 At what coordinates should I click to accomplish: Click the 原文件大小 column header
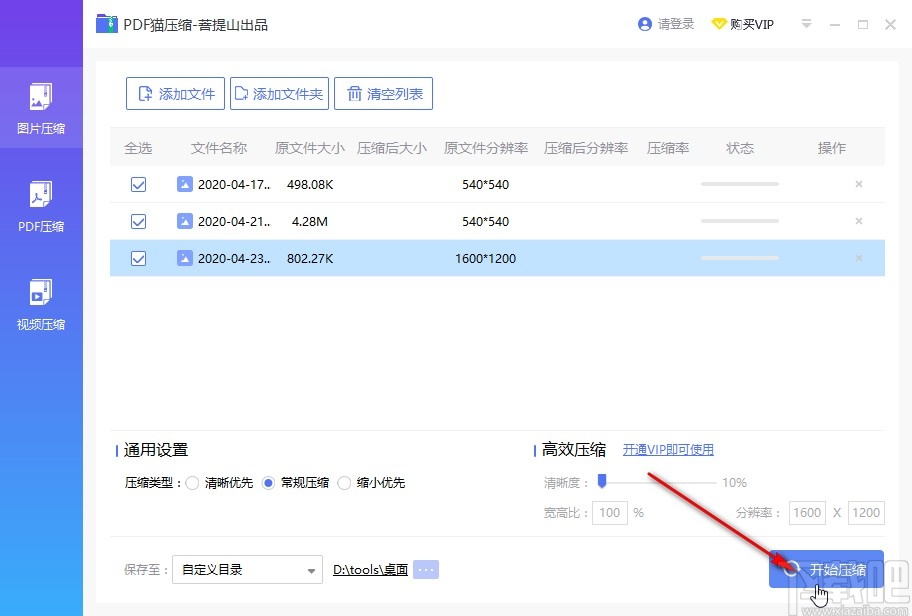pos(309,148)
